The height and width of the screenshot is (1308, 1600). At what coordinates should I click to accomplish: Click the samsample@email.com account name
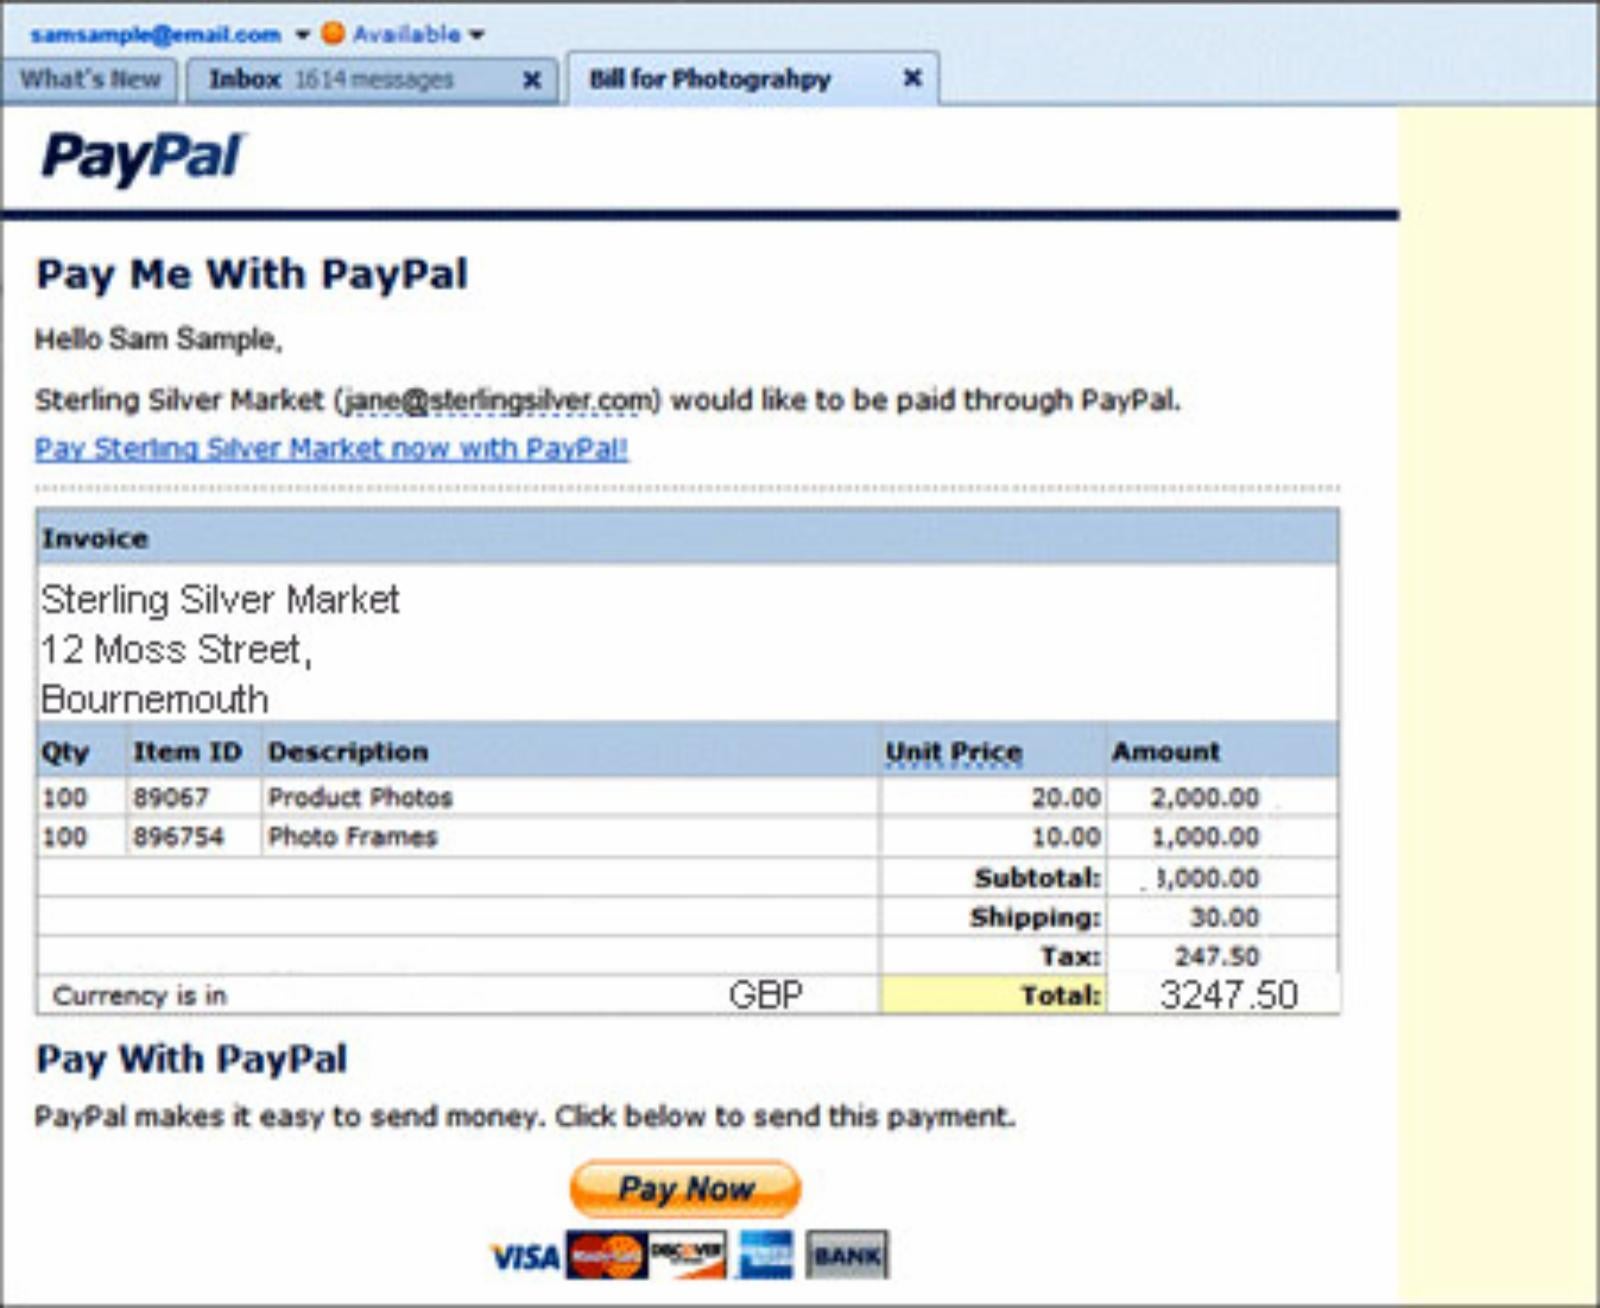155,34
